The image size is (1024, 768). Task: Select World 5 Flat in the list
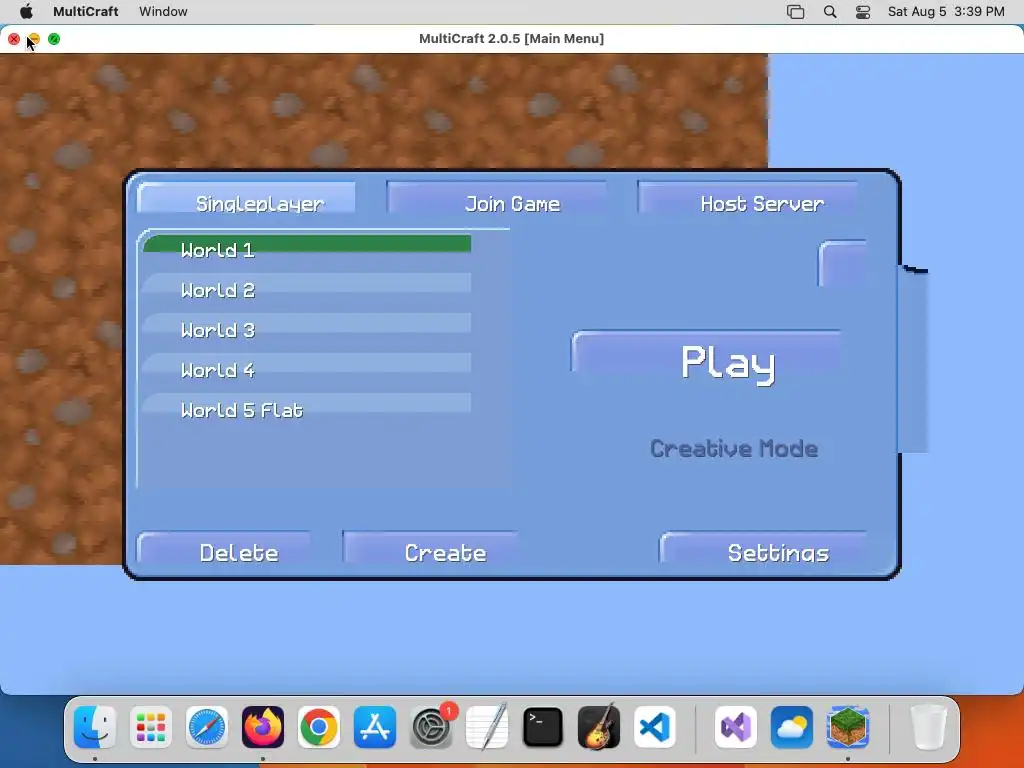pos(307,408)
